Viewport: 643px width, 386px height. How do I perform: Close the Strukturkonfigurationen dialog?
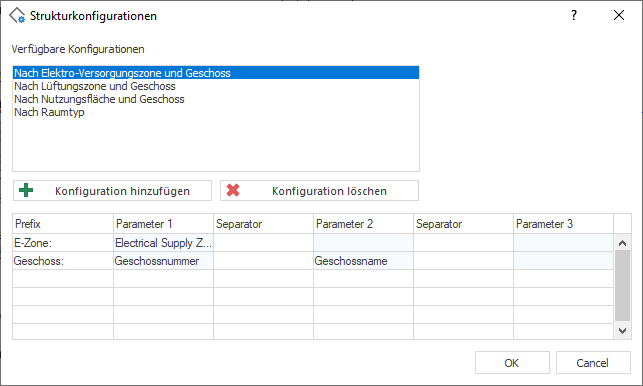coord(619,16)
